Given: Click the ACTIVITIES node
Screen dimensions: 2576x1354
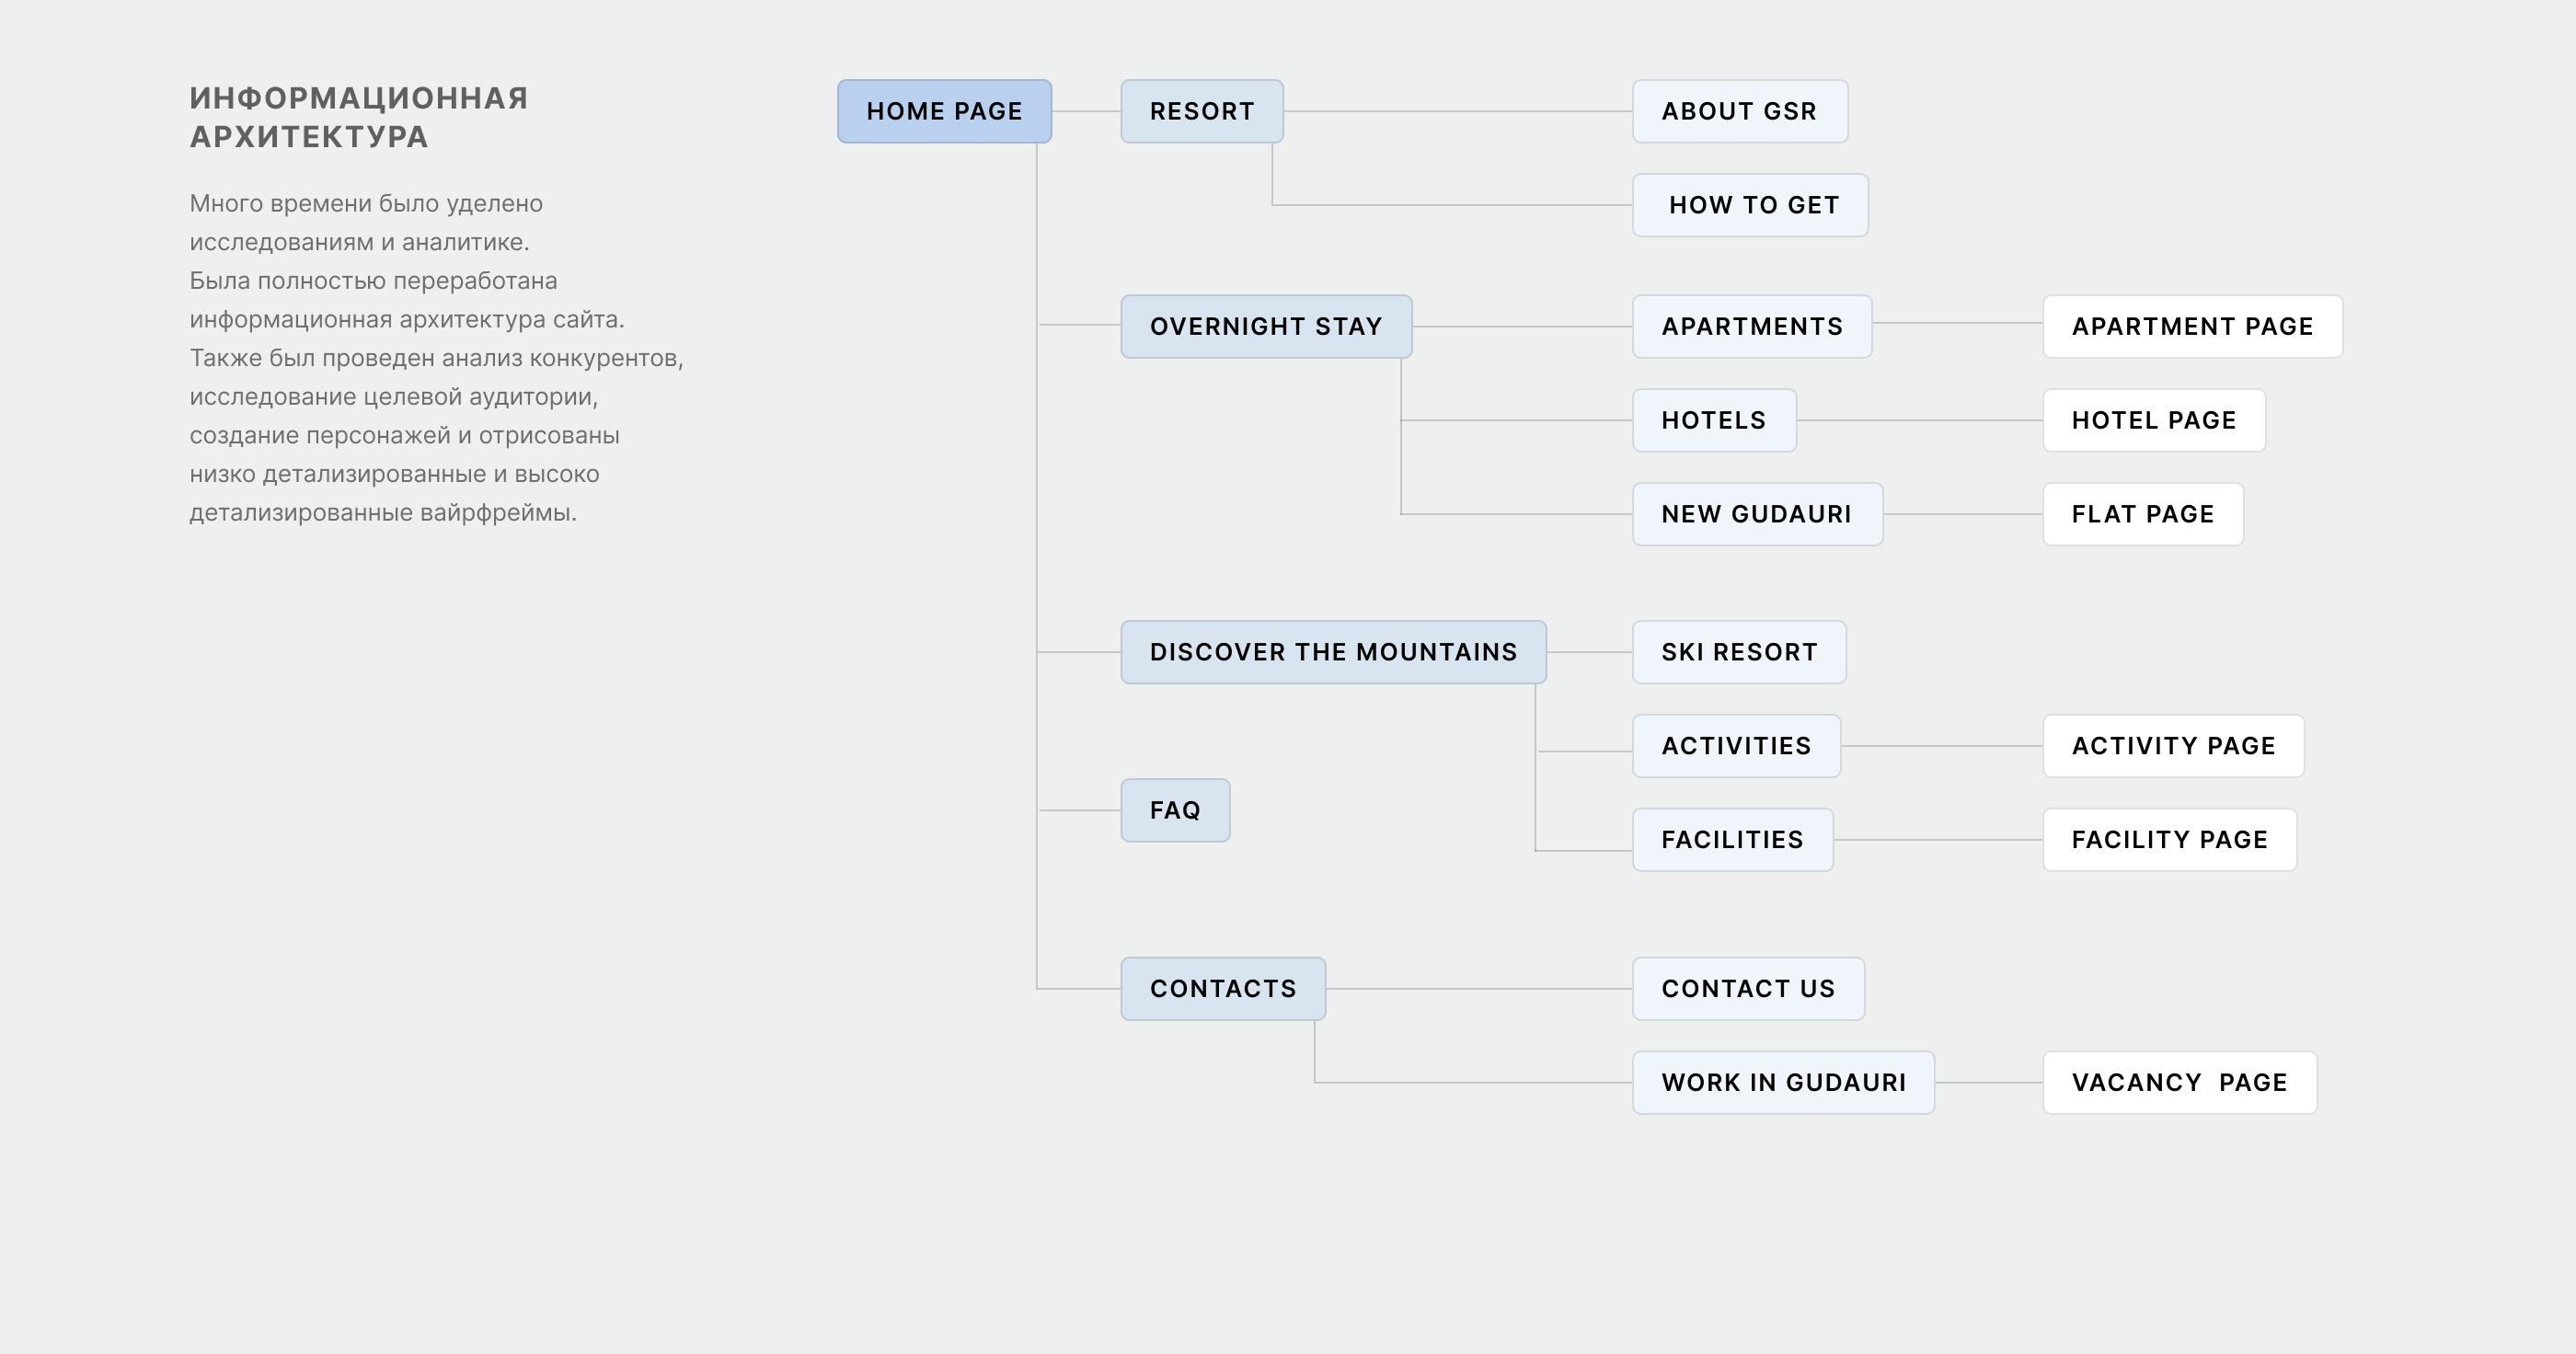Looking at the screenshot, I should point(1736,746).
